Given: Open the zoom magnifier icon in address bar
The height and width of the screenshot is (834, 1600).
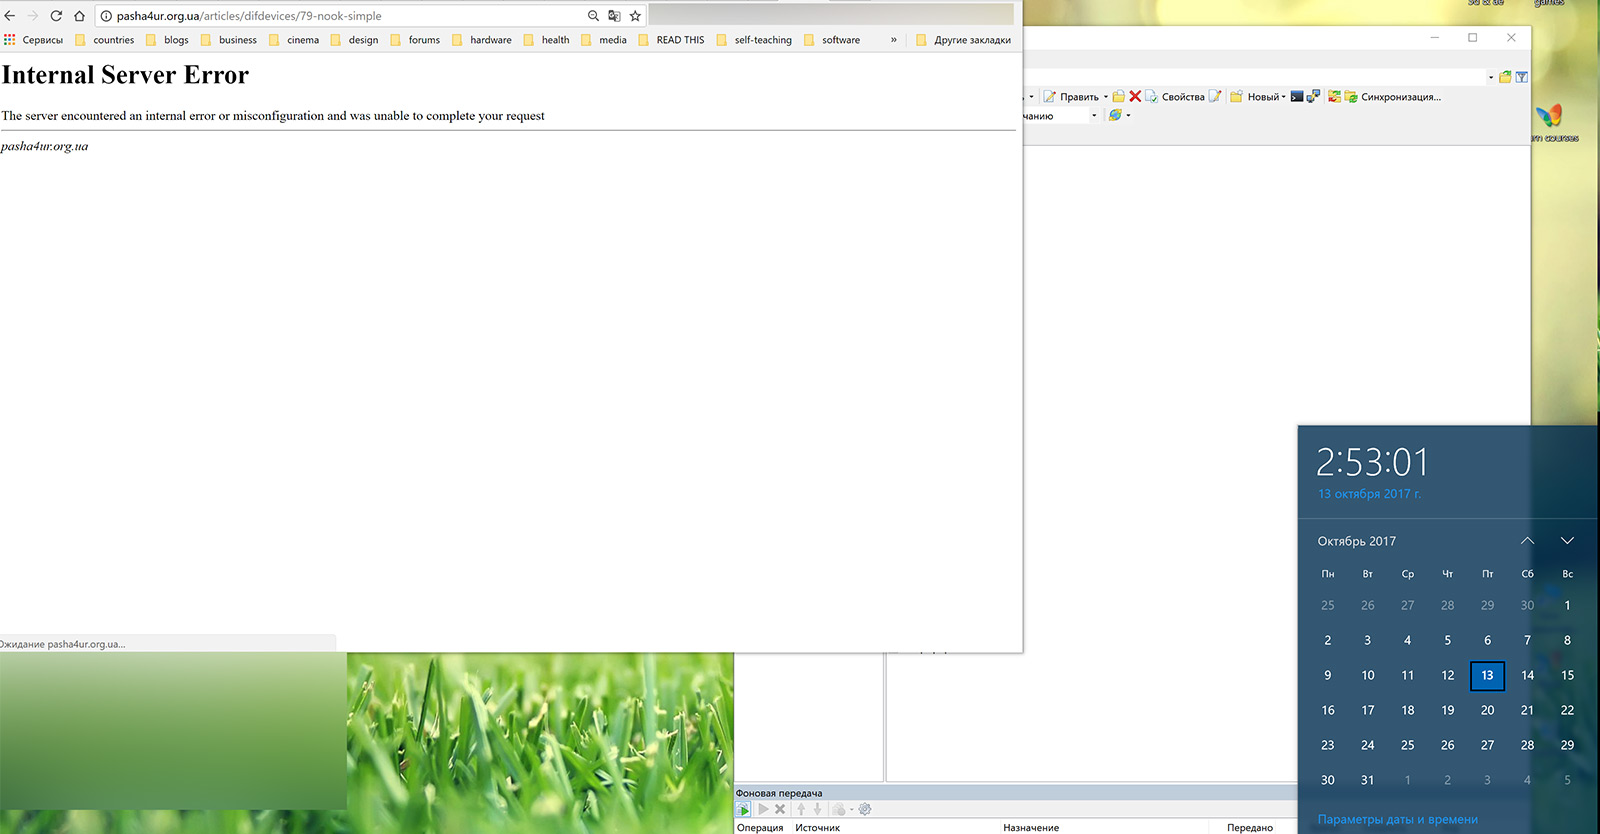Looking at the screenshot, I should tap(593, 16).
